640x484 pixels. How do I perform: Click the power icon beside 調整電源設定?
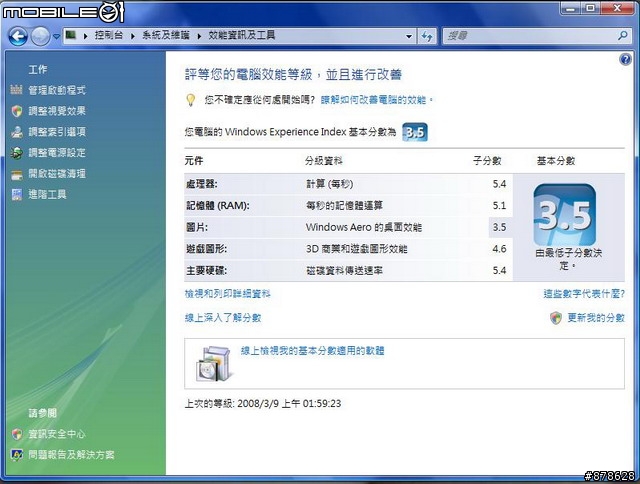(17, 153)
